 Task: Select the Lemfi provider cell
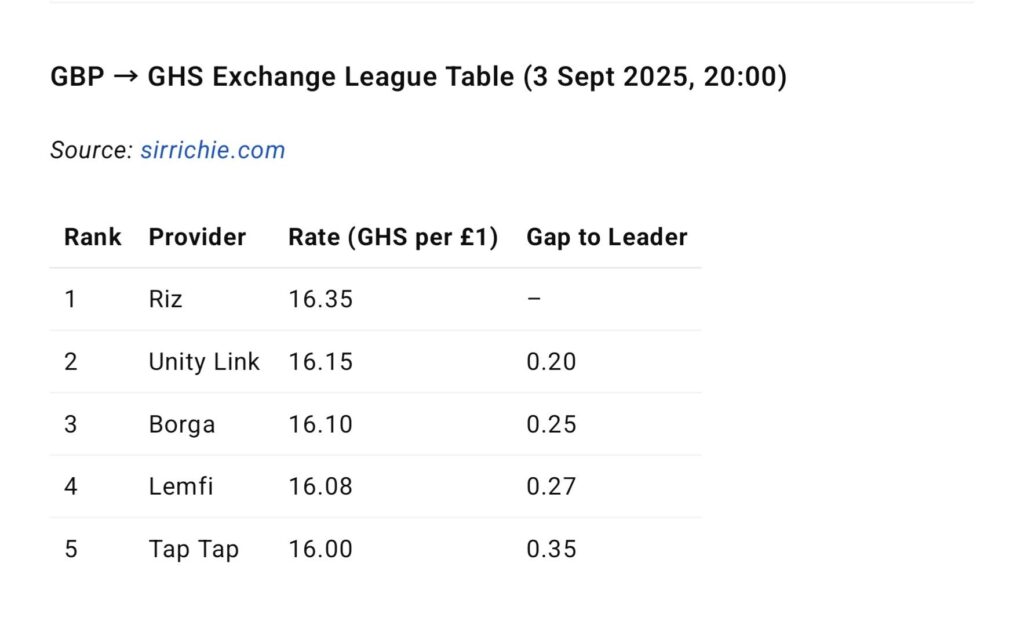pos(181,487)
